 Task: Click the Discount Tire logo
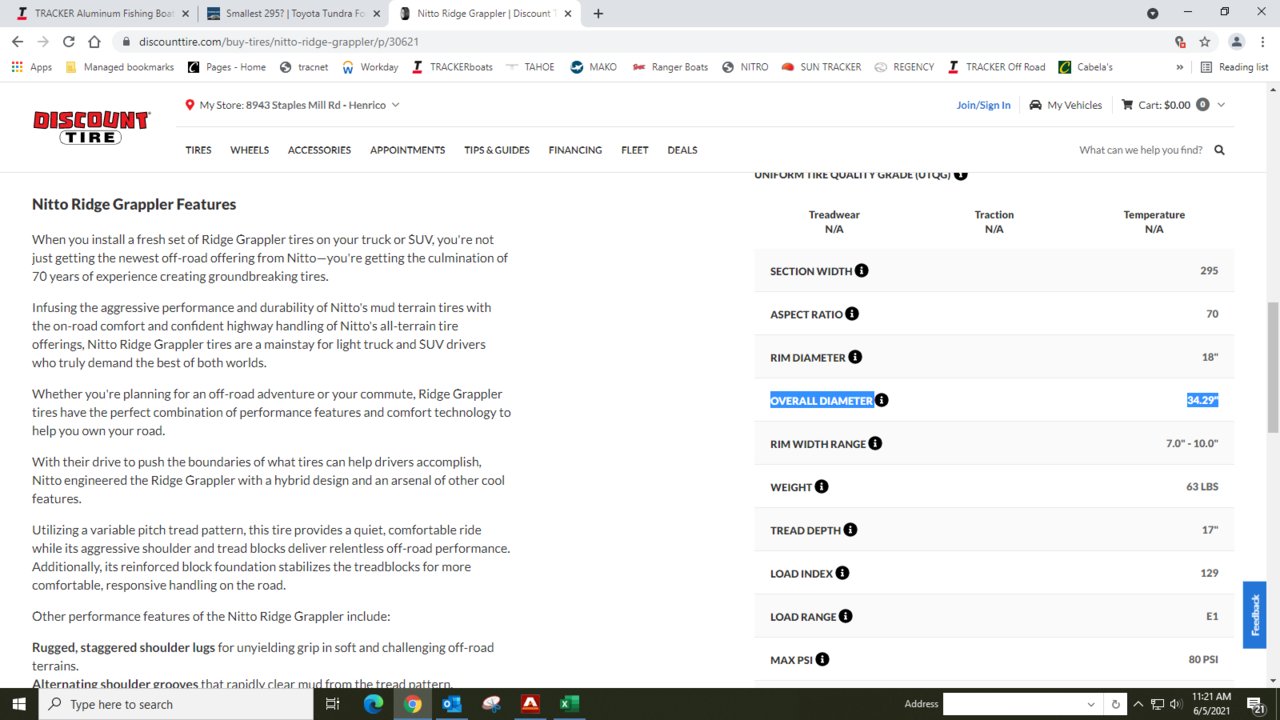click(91, 127)
